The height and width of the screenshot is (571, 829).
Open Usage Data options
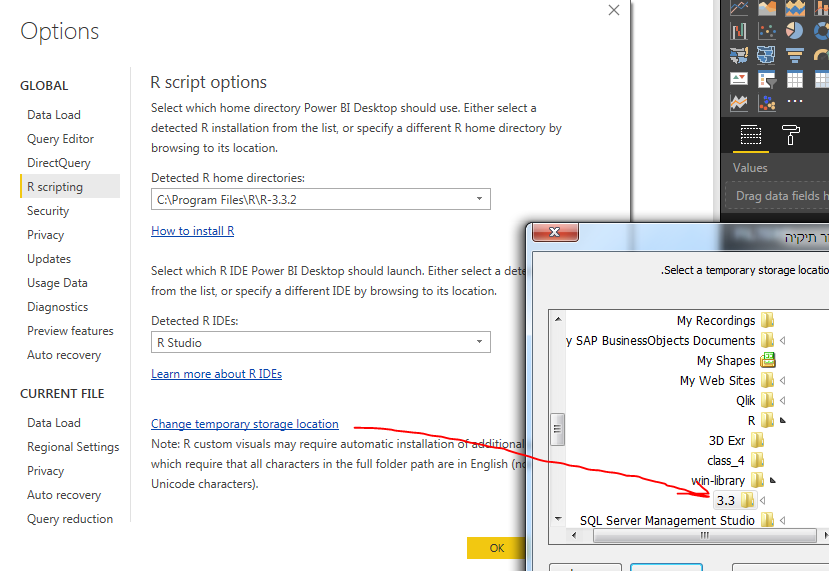tap(57, 283)
